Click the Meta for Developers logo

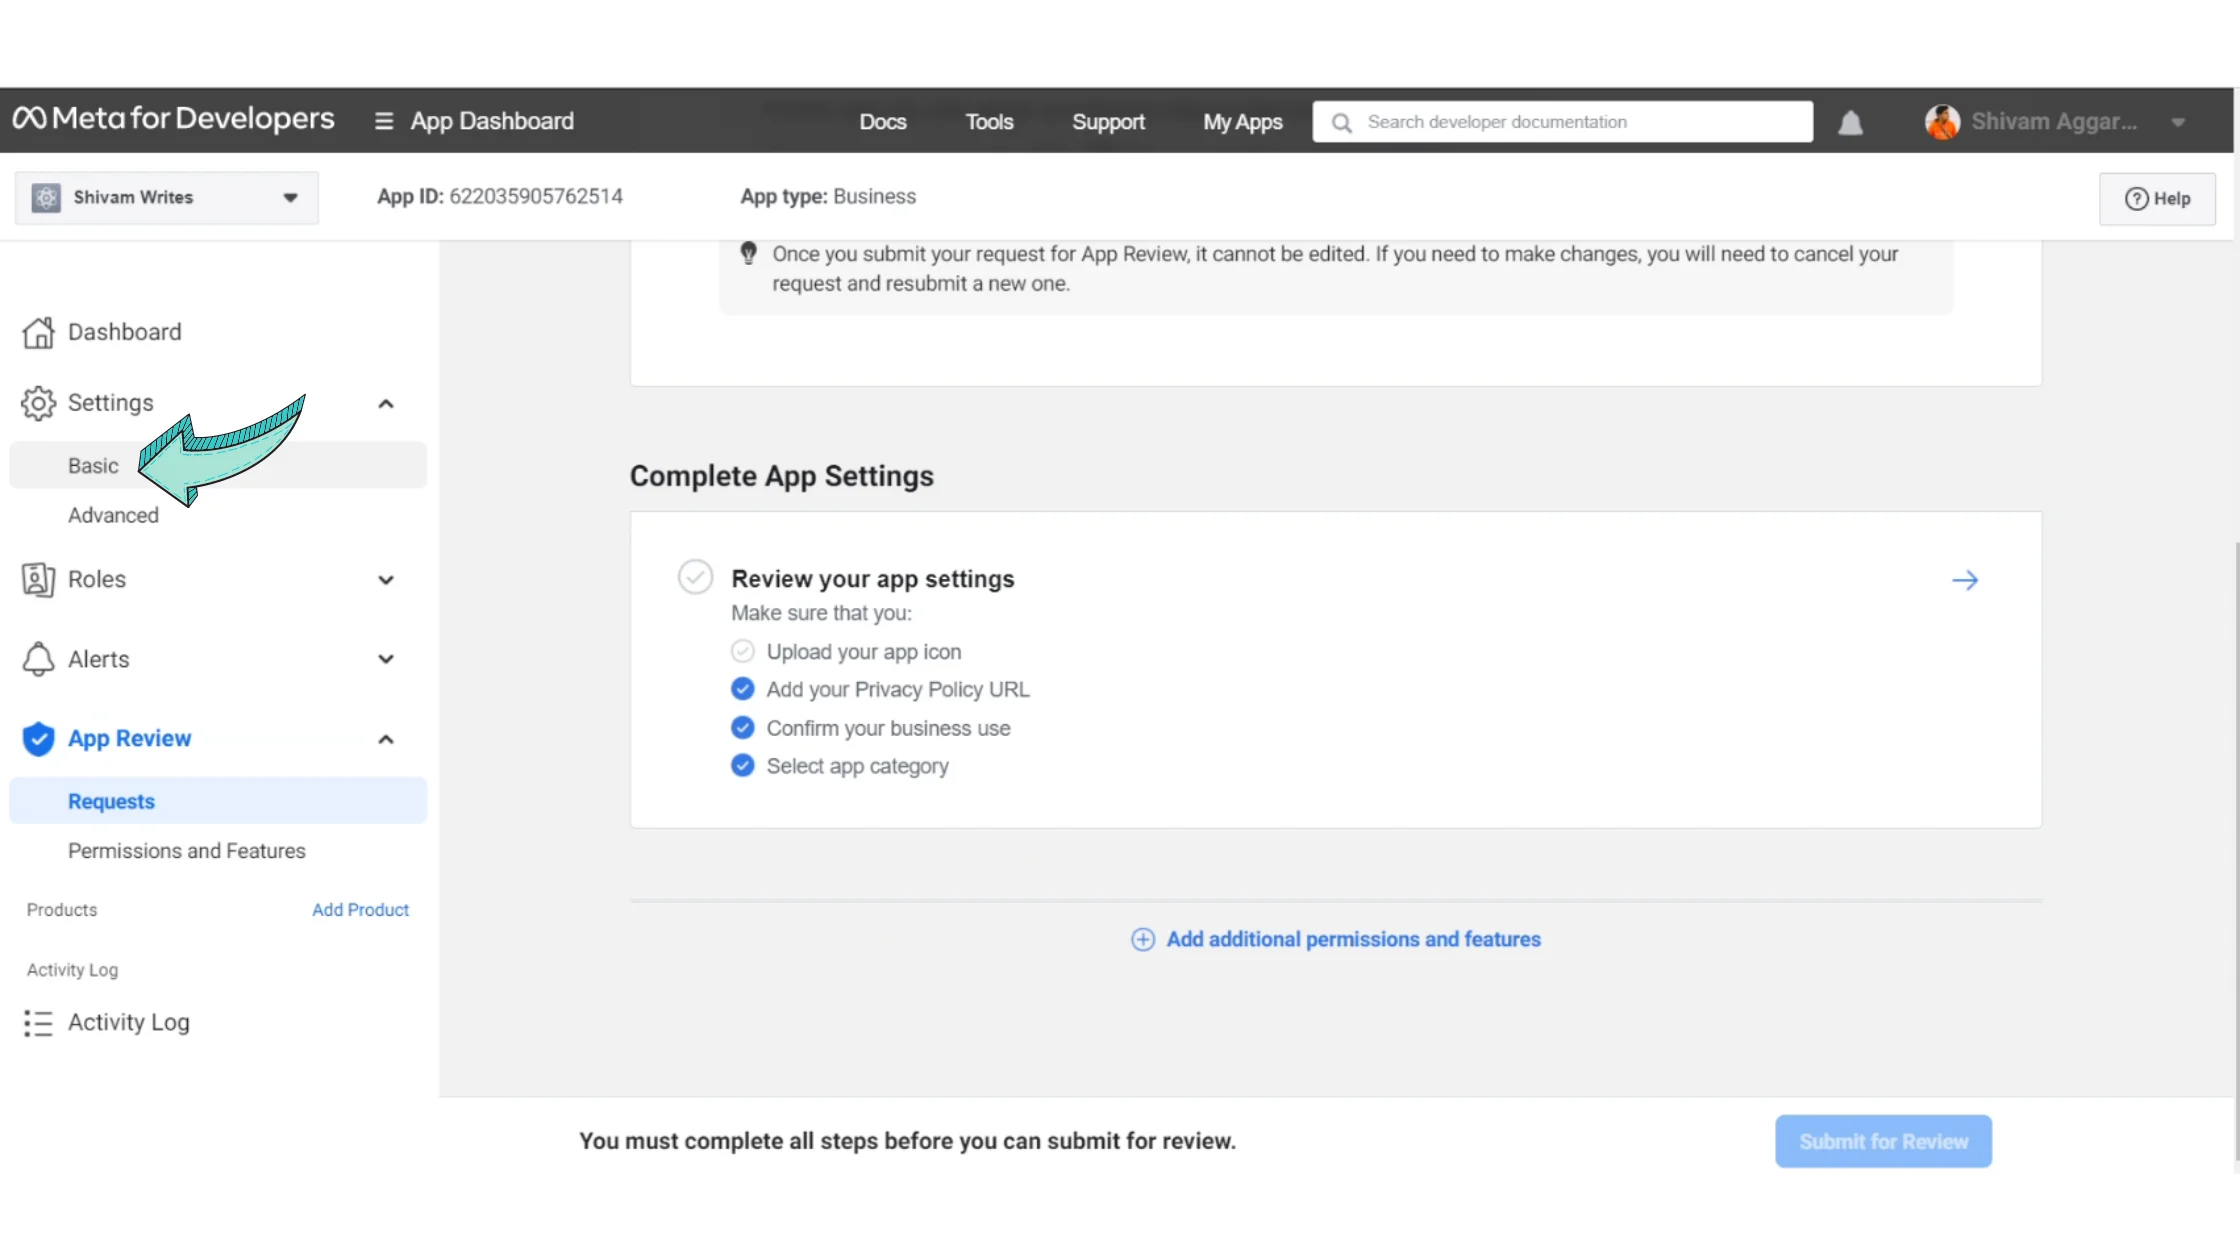point(174,119)
